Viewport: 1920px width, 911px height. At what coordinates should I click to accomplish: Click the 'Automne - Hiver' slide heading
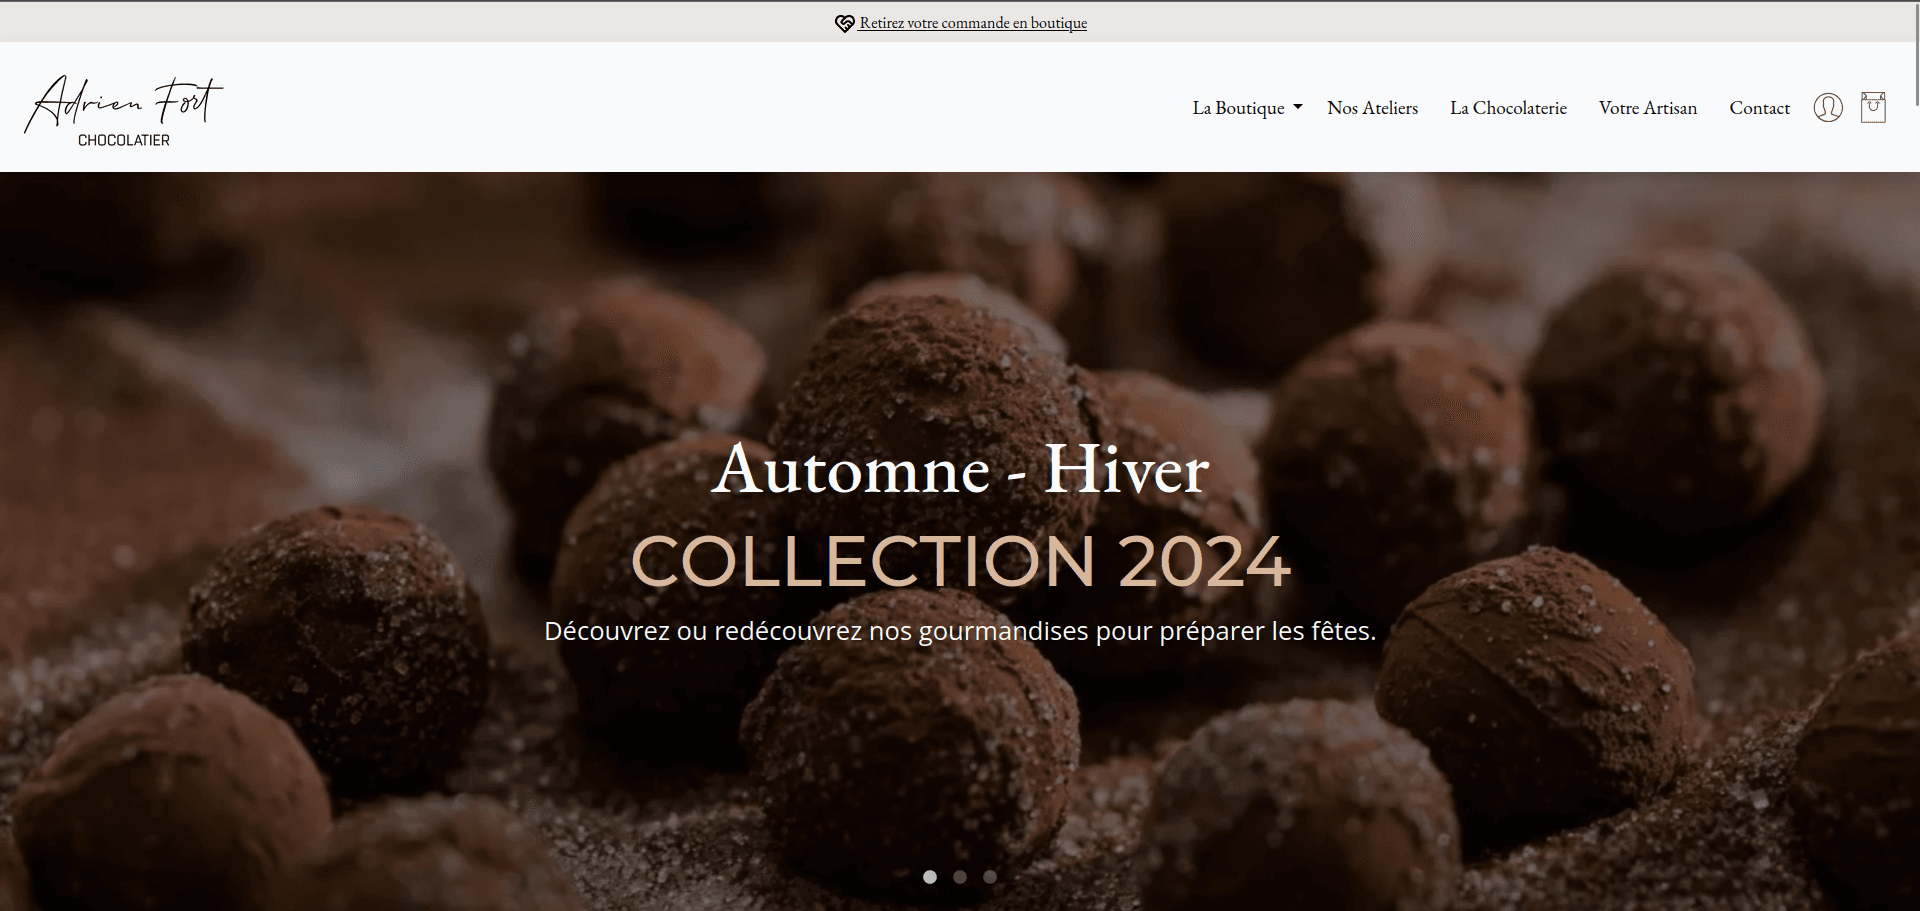[960, 468]
